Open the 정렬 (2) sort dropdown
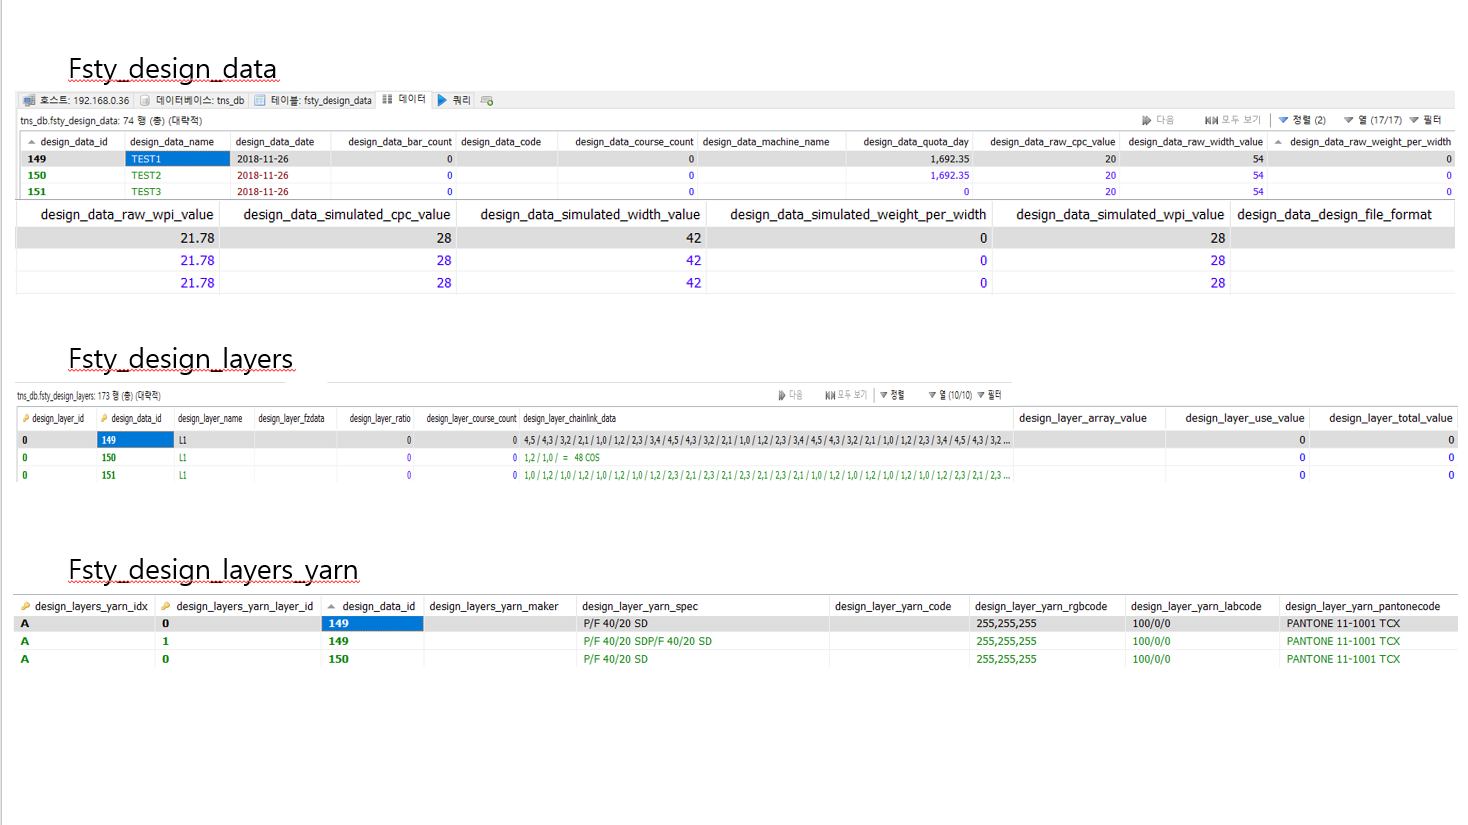The height and width of the screenshot is (825, 1468). coord(1302,120)
